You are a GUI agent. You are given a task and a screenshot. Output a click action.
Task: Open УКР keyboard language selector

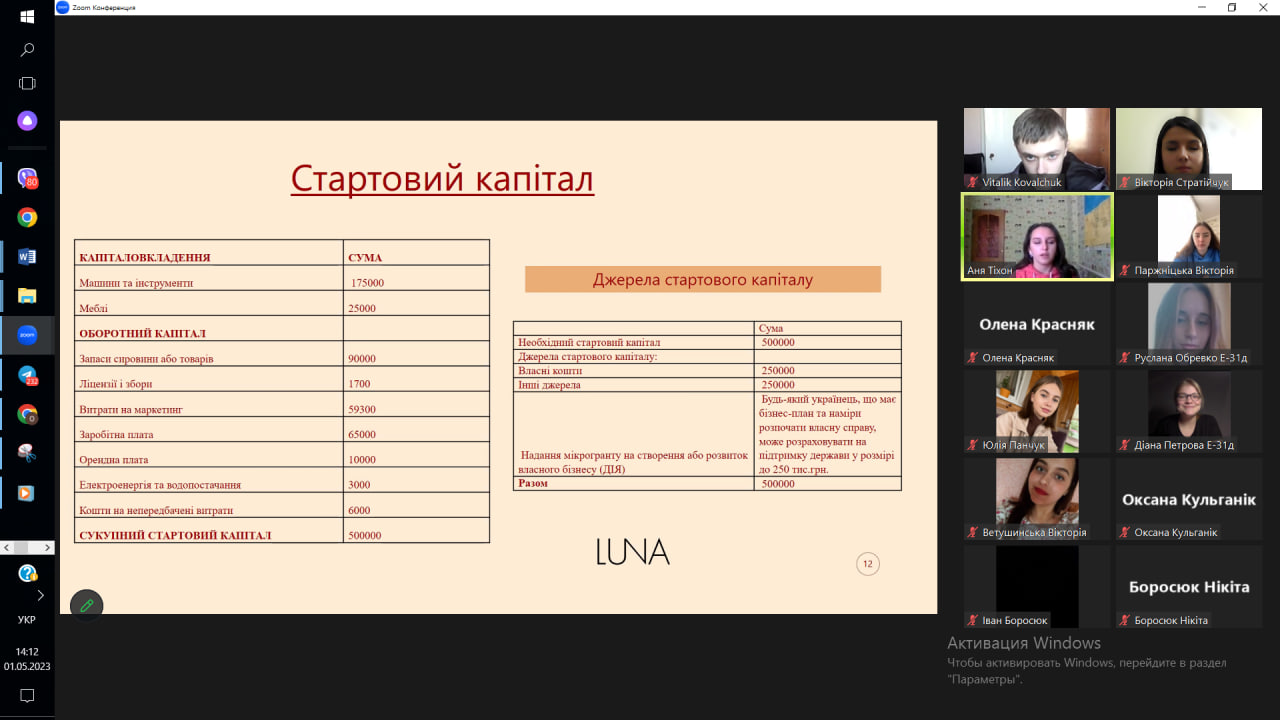[27, 620]
